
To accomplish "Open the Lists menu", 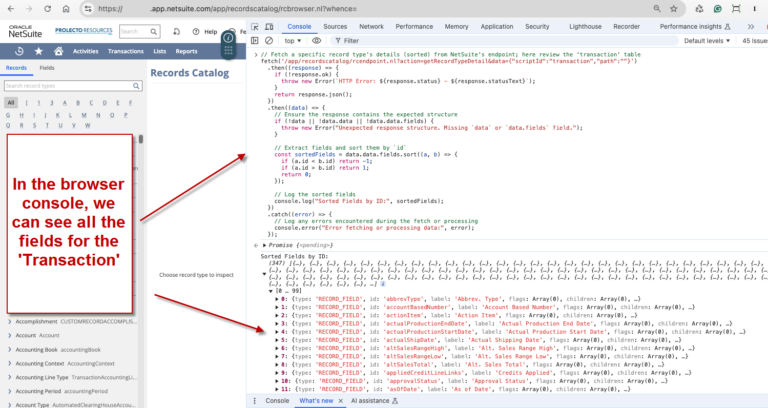I will 160,51.
